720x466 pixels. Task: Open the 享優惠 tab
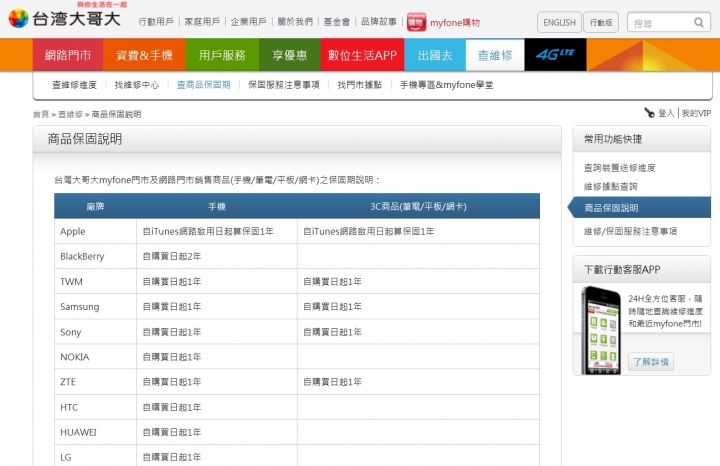(x=290, y=55)
